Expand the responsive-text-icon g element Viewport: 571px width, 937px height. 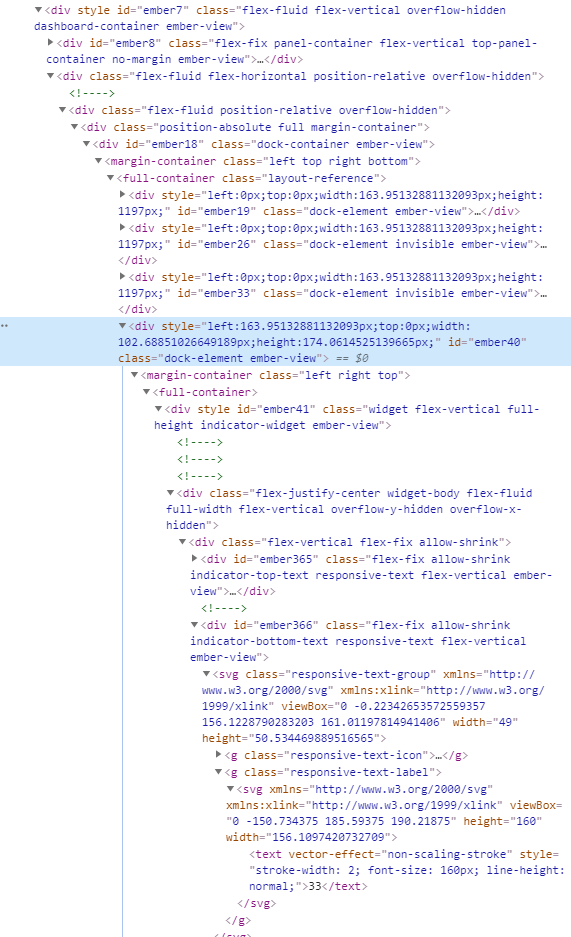(x=218, y=755)
